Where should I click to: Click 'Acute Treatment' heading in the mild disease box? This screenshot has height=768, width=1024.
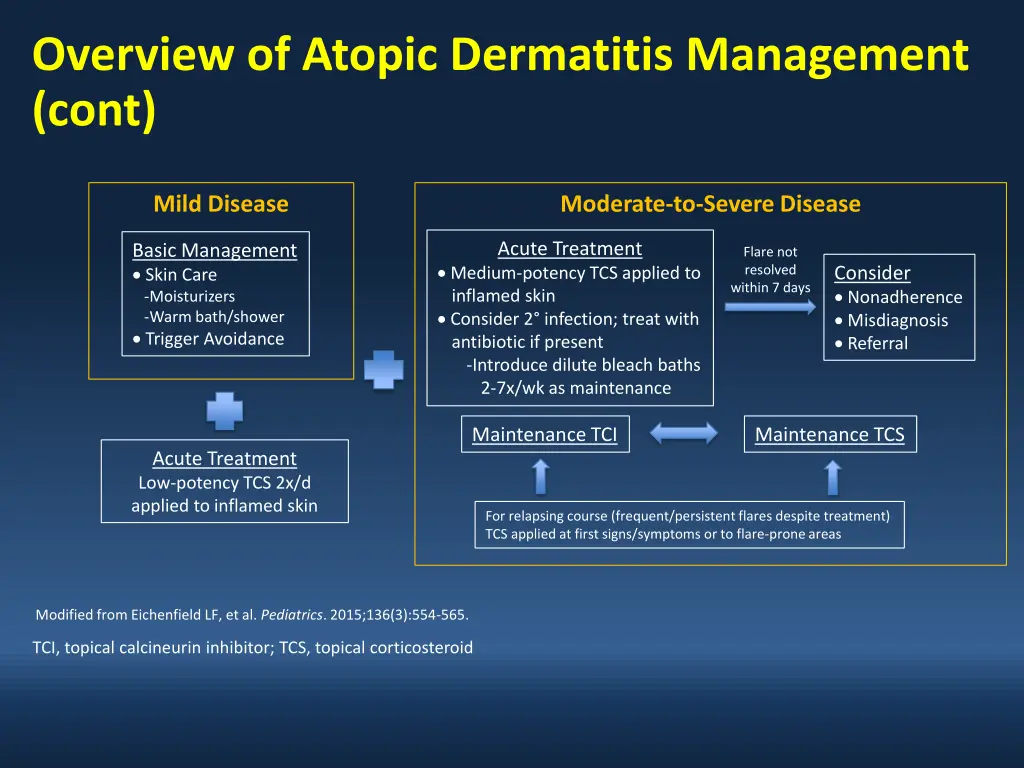[x=225, y=458]
